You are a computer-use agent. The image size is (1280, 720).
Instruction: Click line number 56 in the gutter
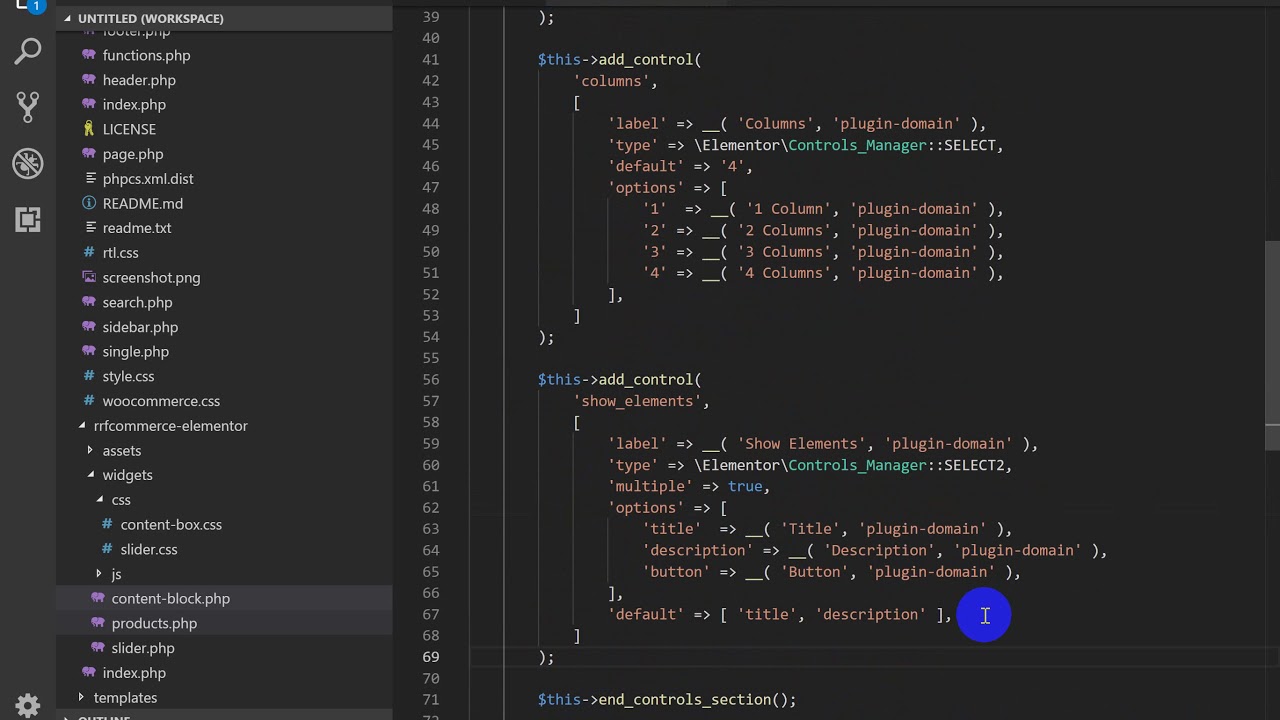coord(431,380)
